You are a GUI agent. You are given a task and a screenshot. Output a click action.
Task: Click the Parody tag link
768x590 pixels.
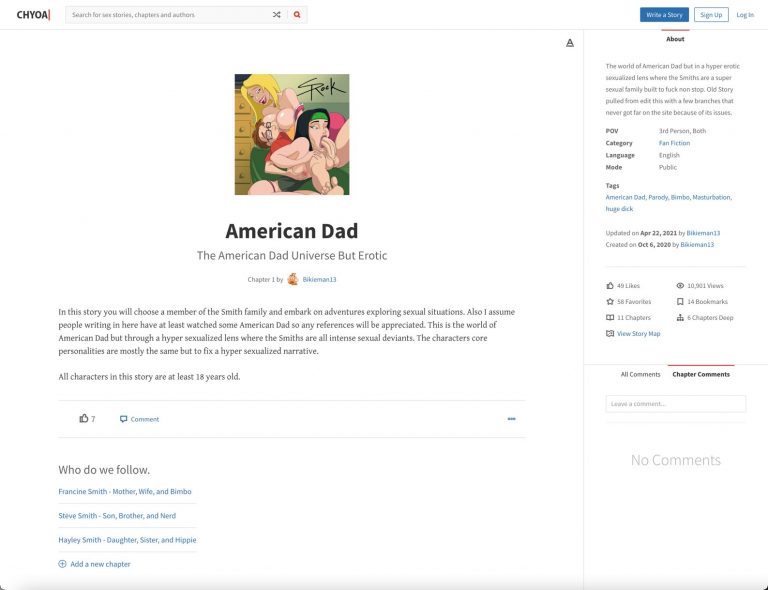point(658,197)
